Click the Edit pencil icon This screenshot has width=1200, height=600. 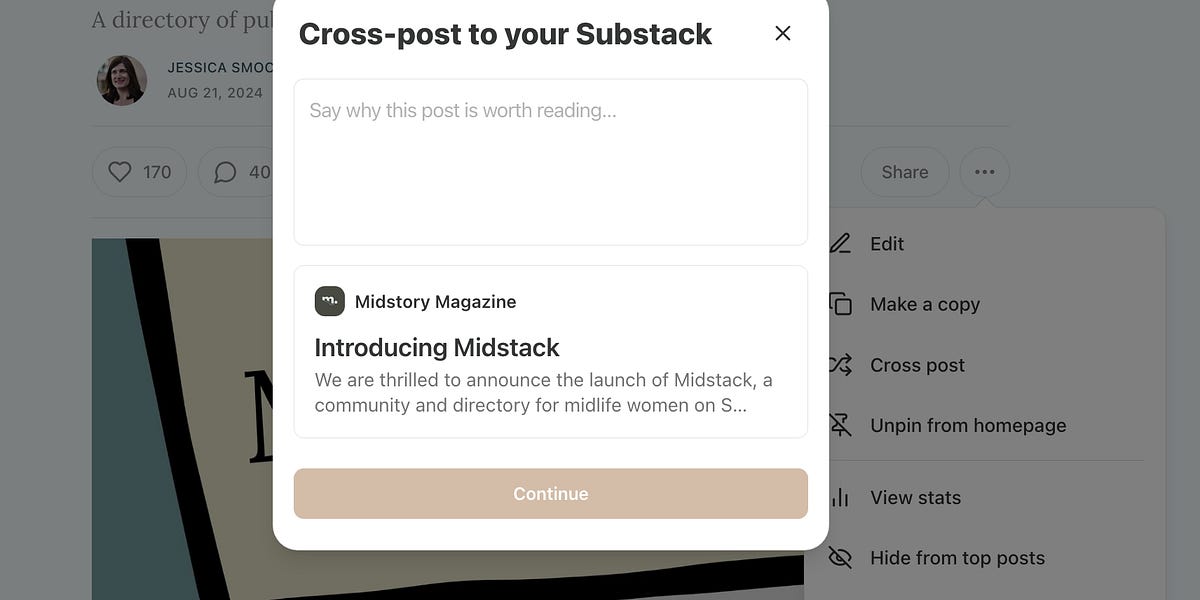[840, 243]
